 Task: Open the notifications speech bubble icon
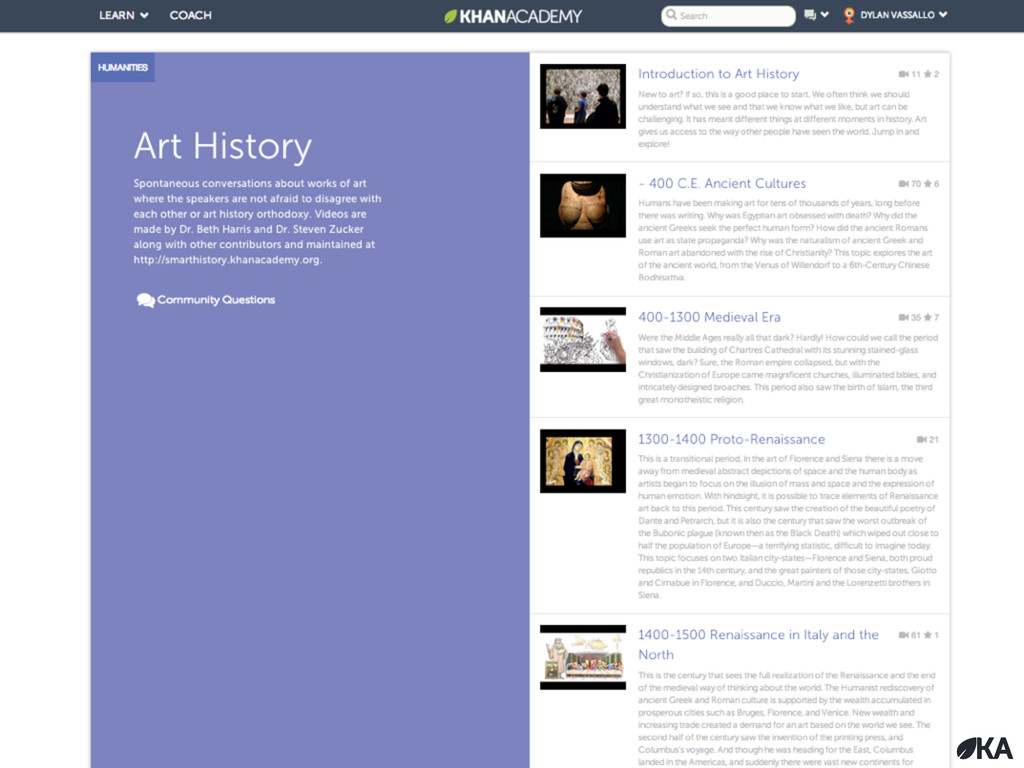810,15
